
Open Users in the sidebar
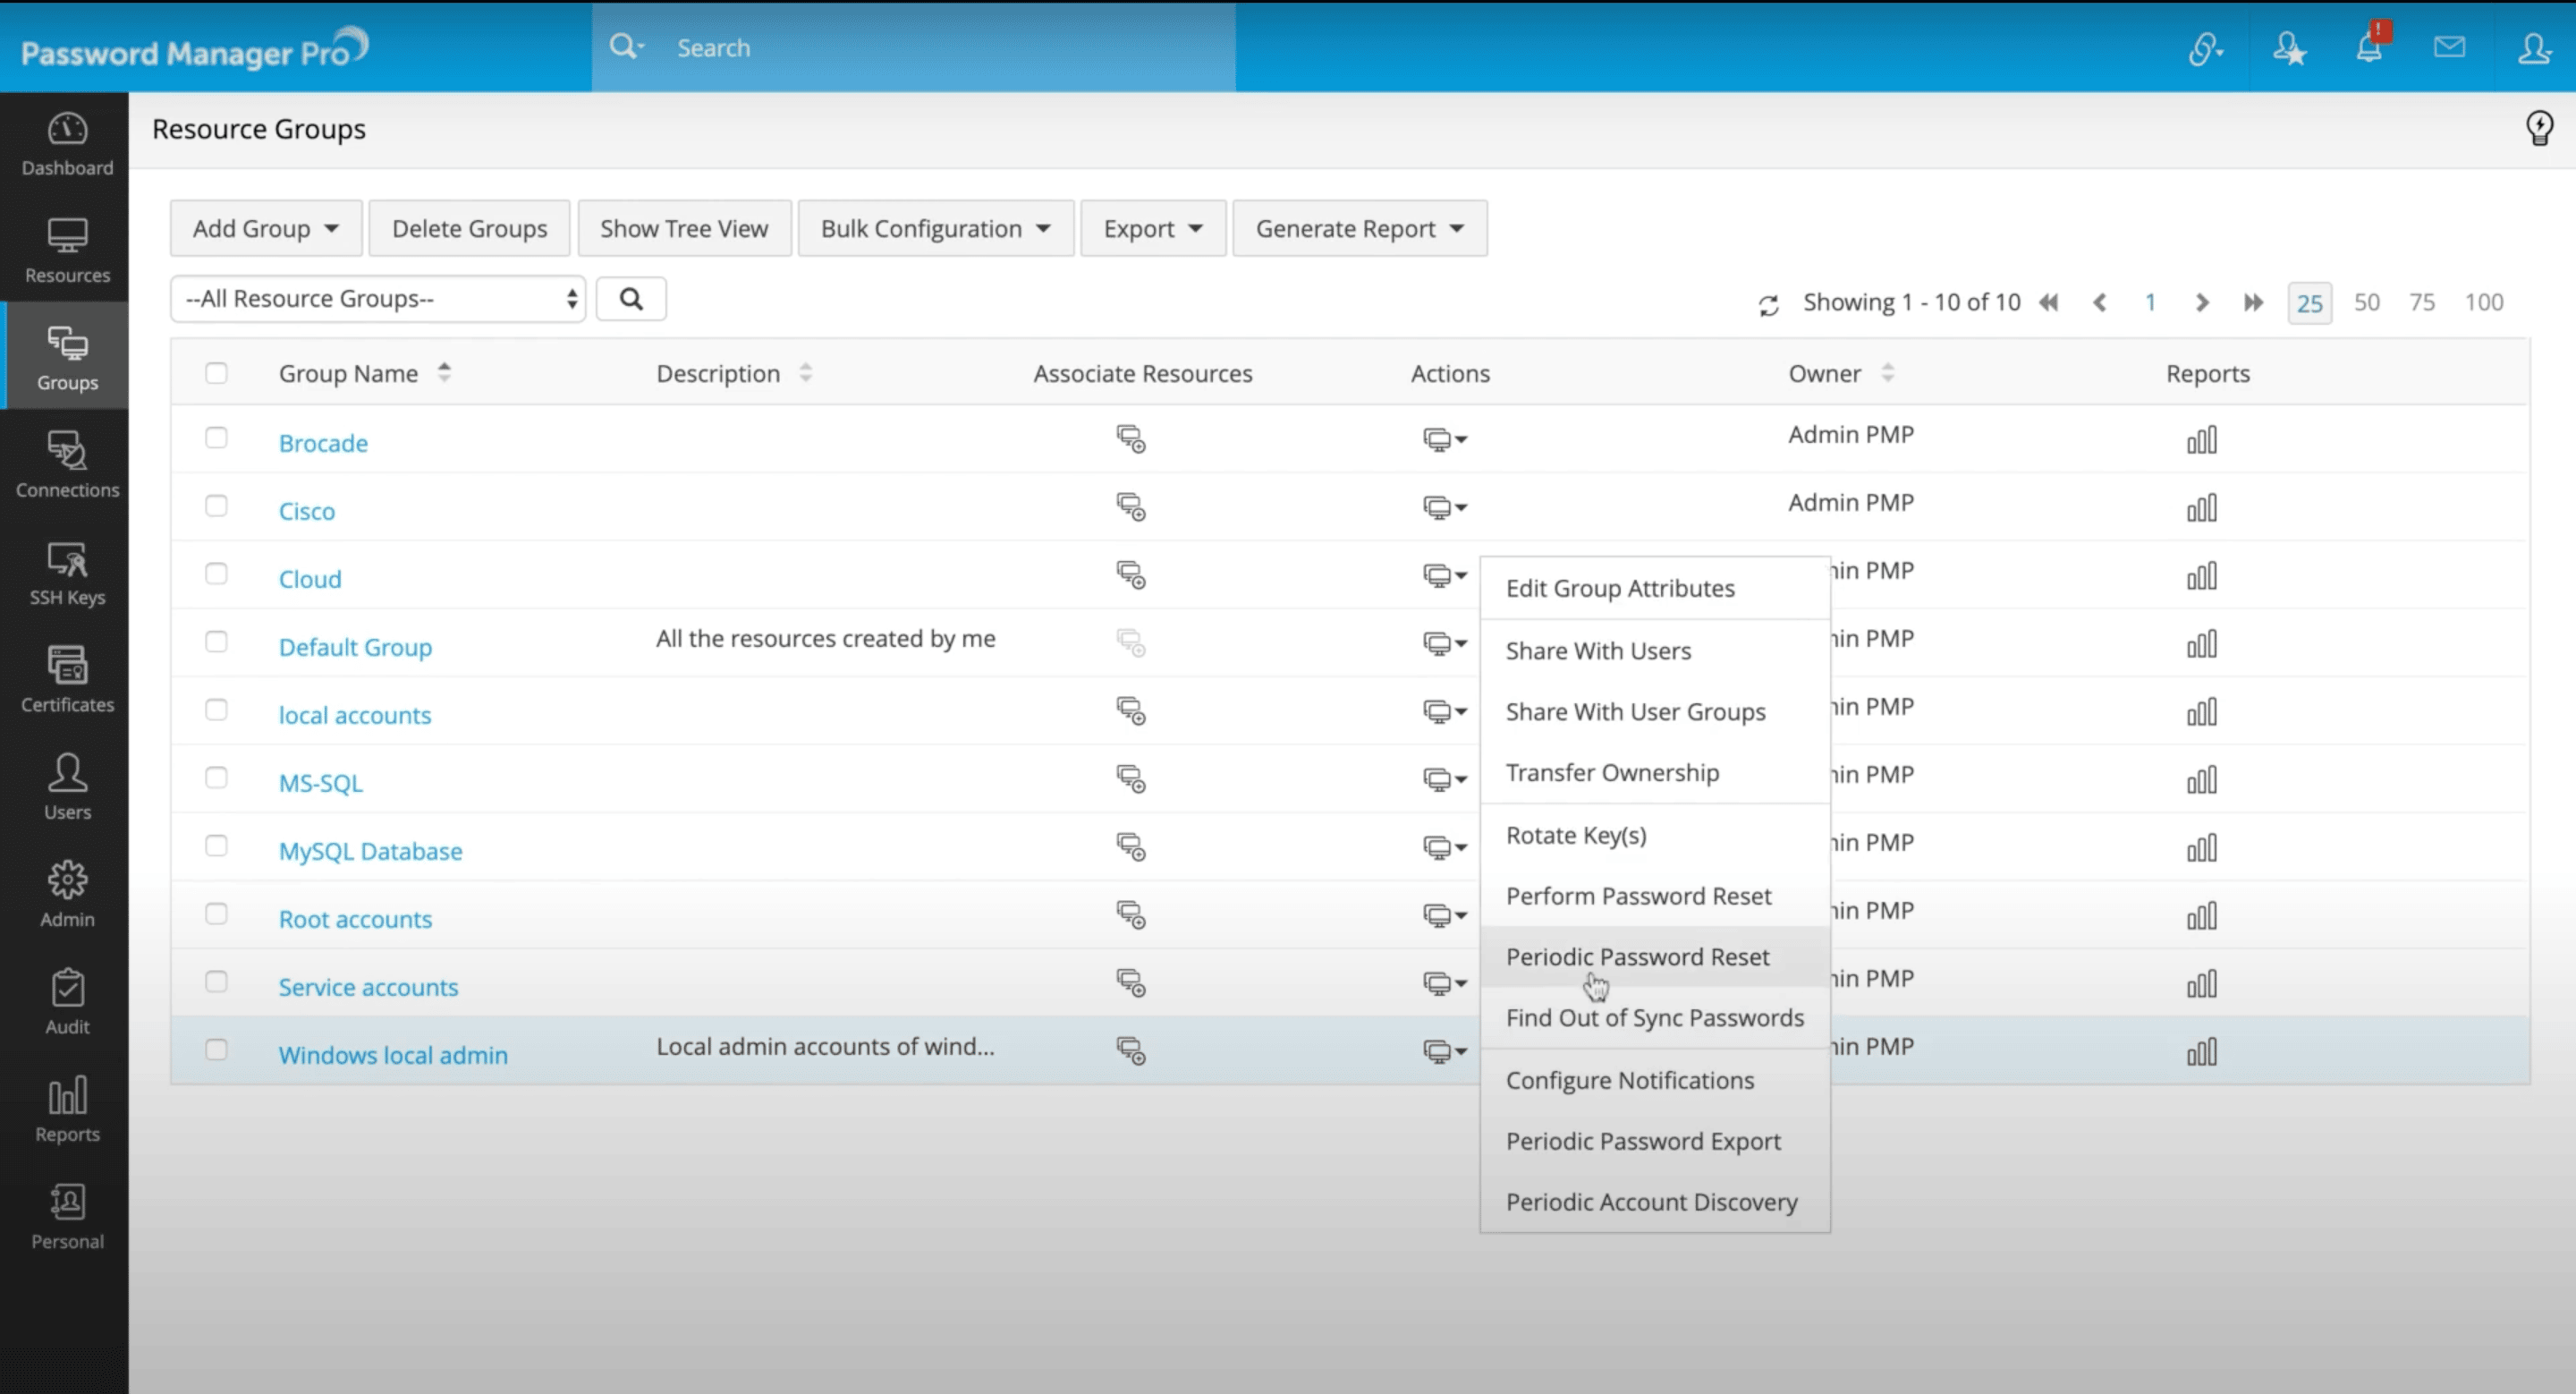pyautogui.click(x=67, y=788)
